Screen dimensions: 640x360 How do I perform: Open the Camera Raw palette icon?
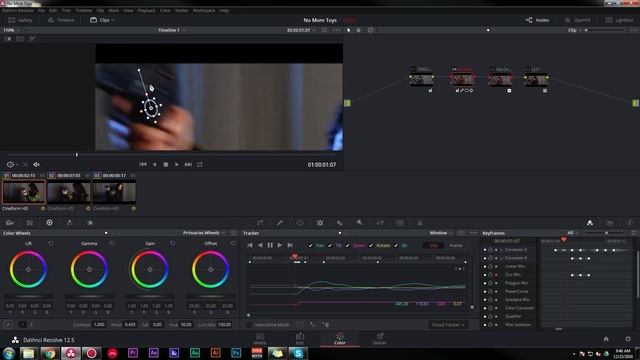(x=10, y=223)
